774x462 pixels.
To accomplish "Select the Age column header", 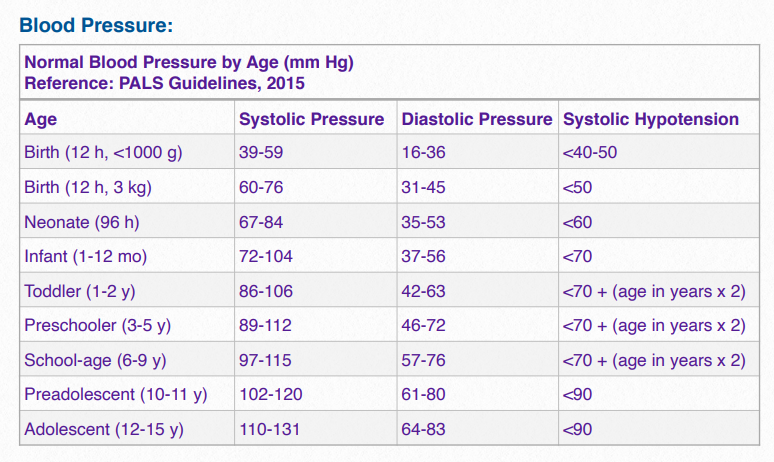I will pos(41,119).
